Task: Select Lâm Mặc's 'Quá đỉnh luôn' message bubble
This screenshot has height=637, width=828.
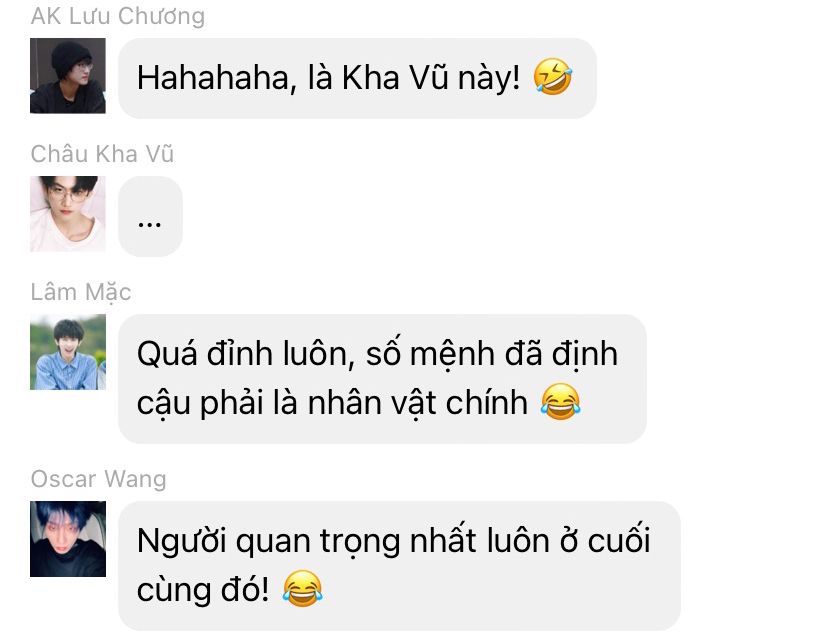Action: (382, 379)
